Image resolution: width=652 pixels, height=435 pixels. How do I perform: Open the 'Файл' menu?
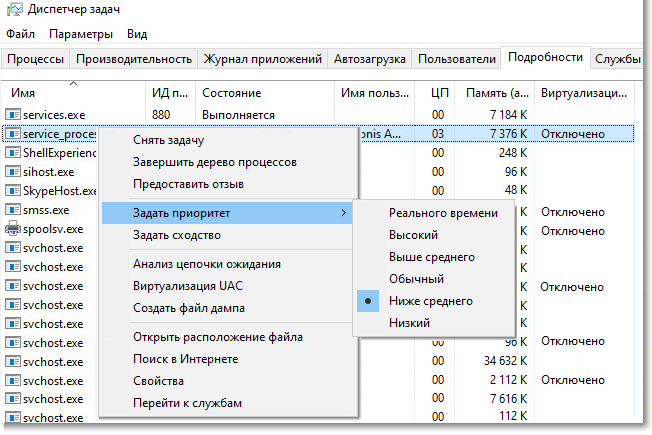point(19,34)
